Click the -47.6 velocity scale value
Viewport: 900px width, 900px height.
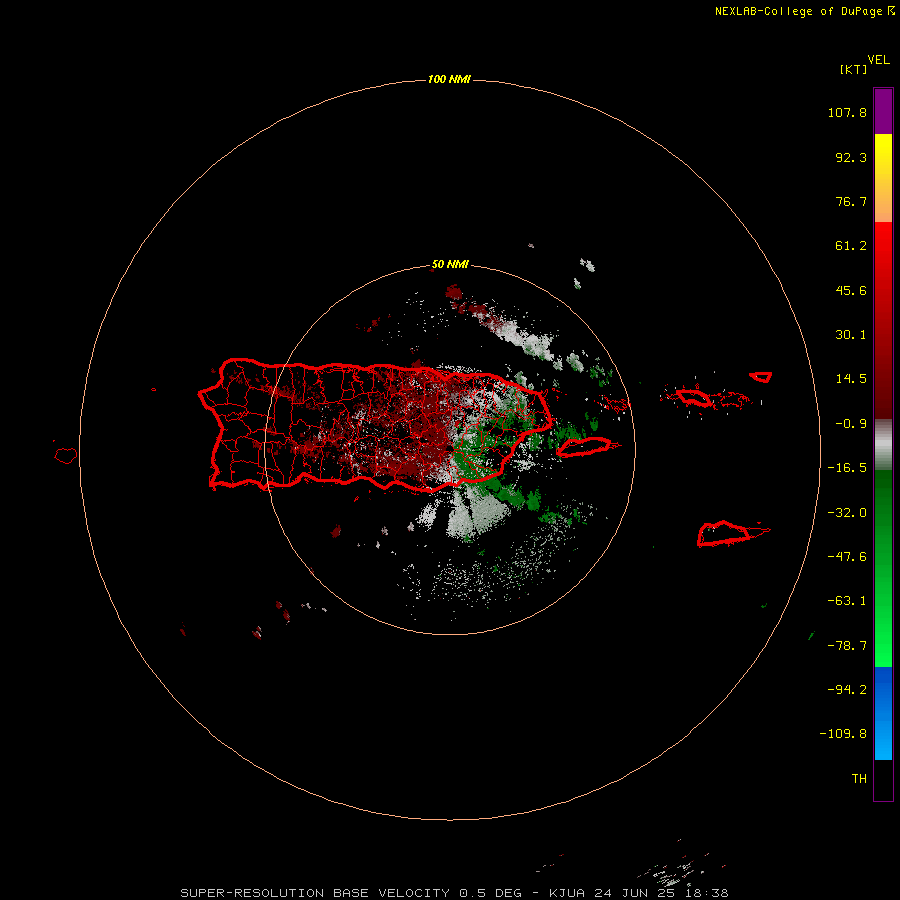pyautogui.click(x=847, y=557)
